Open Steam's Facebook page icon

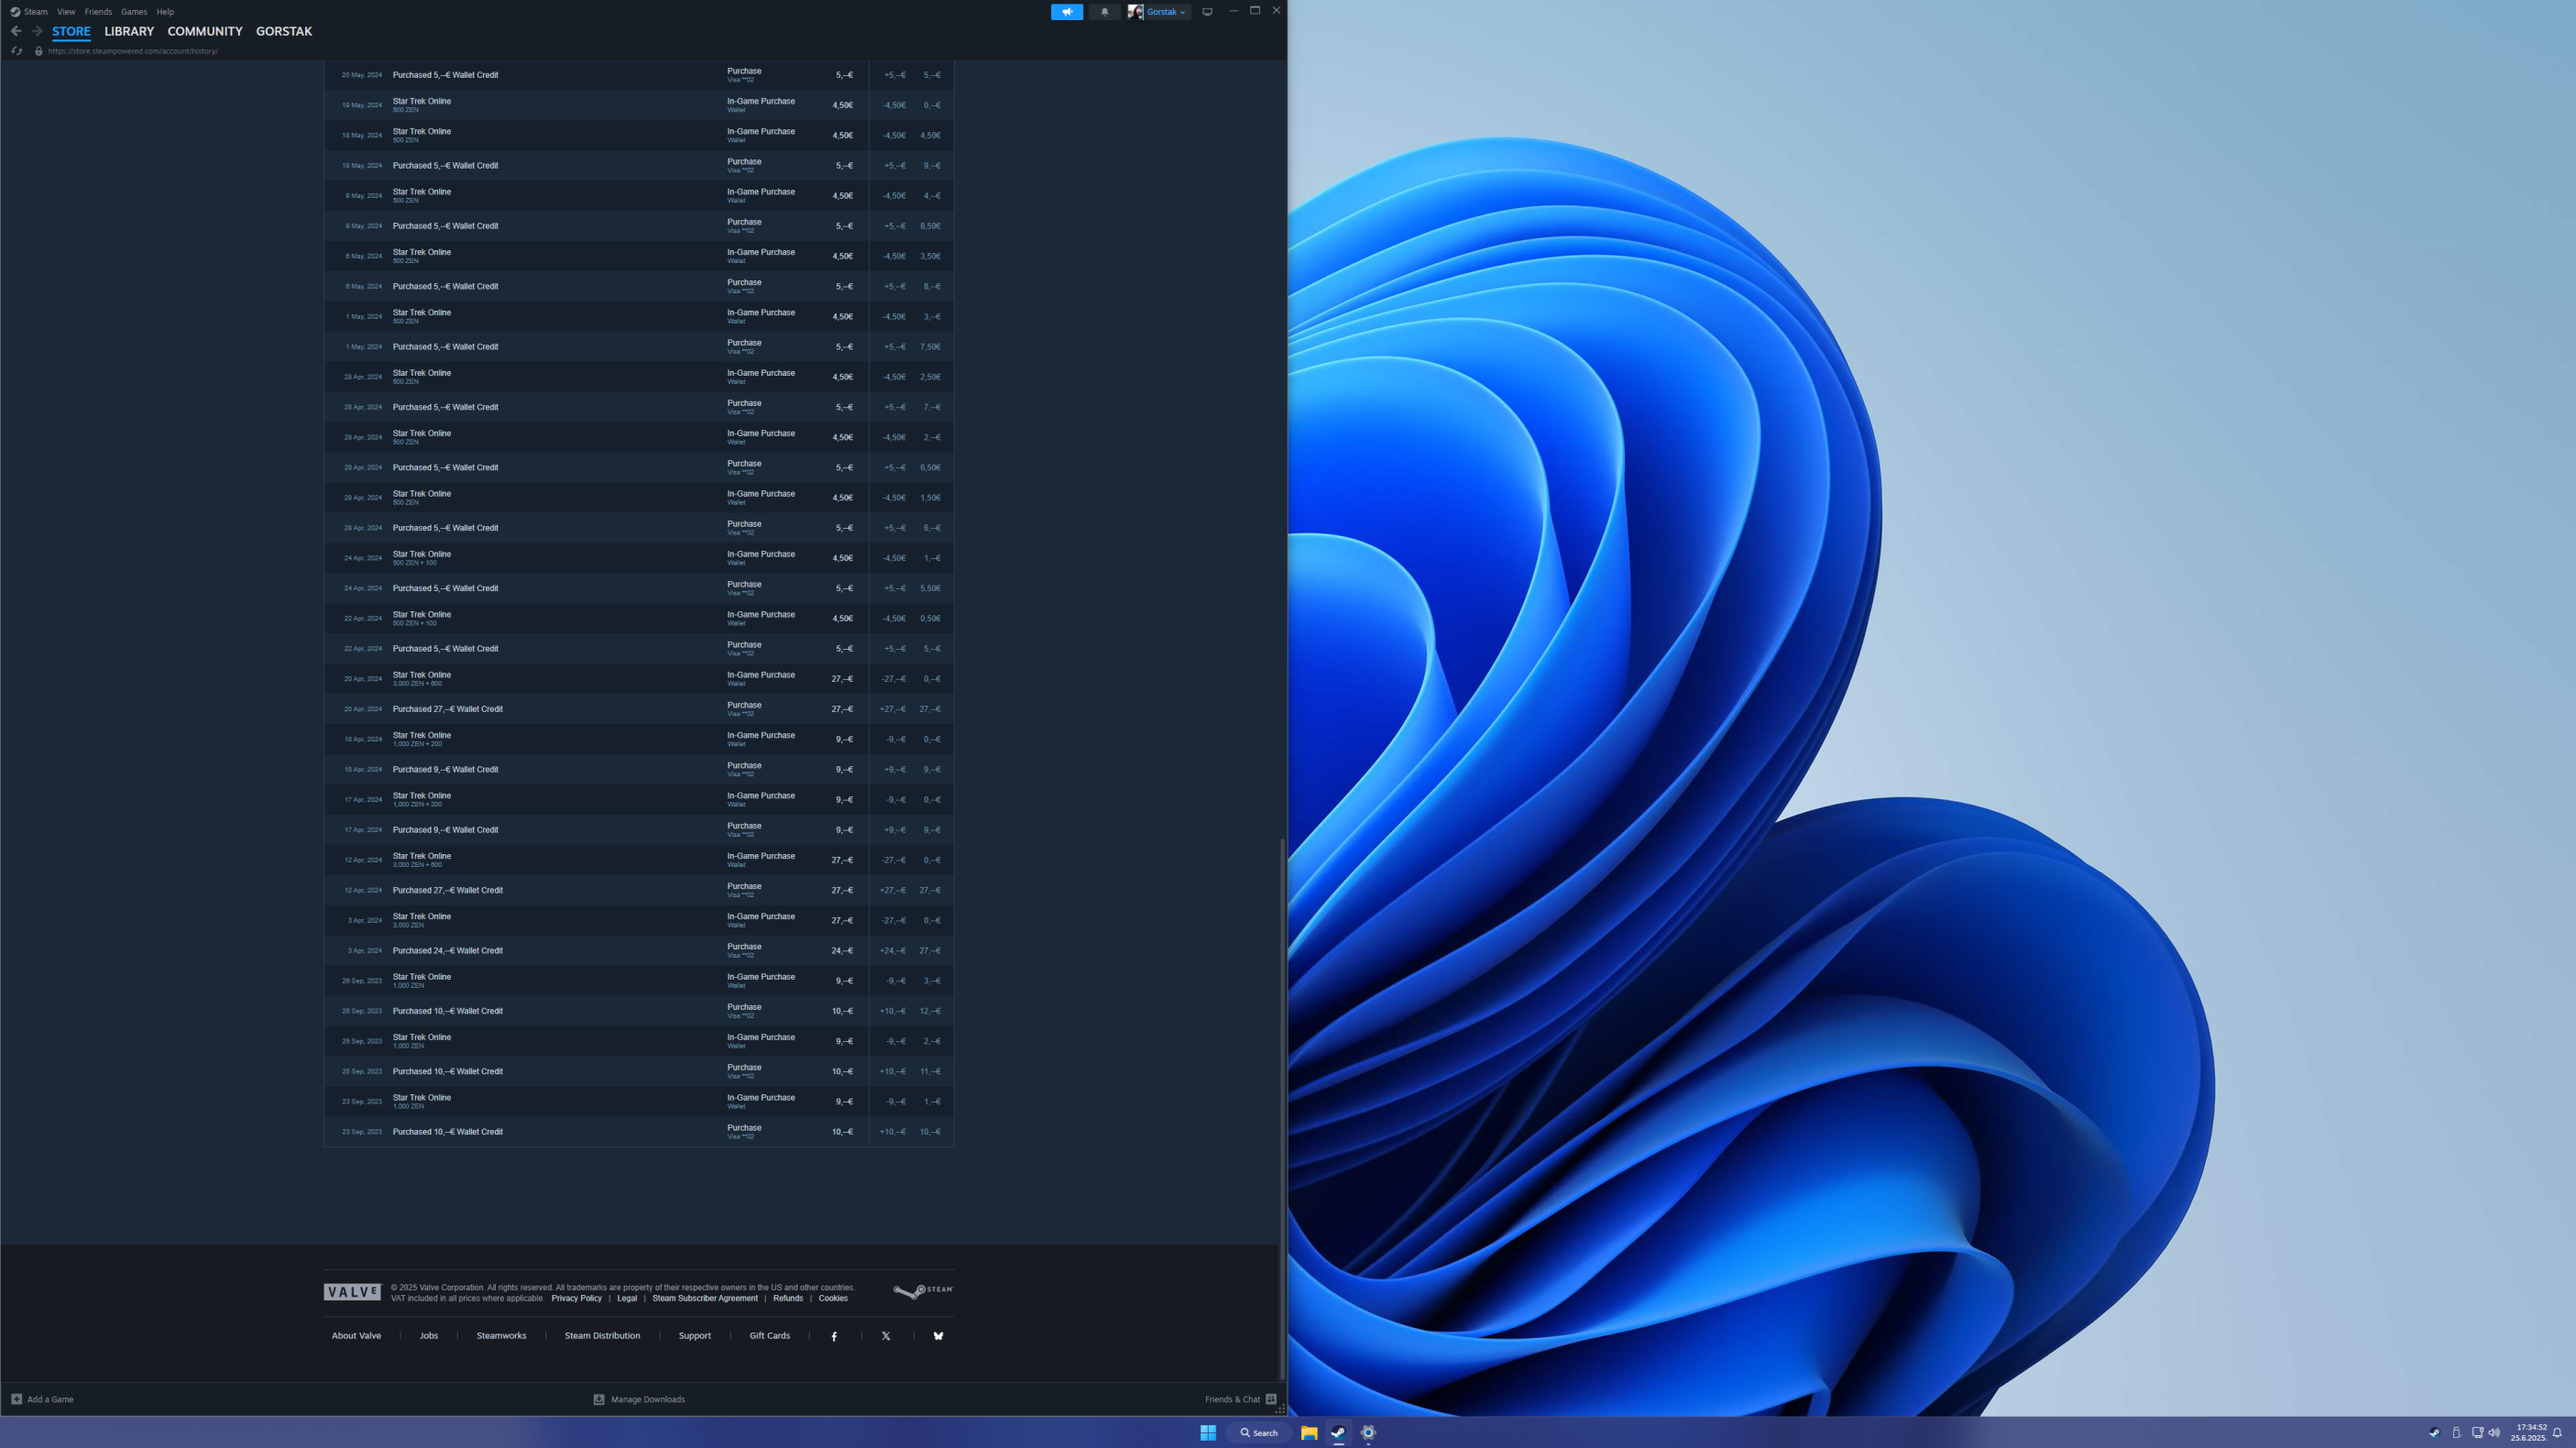[834, 1336]
